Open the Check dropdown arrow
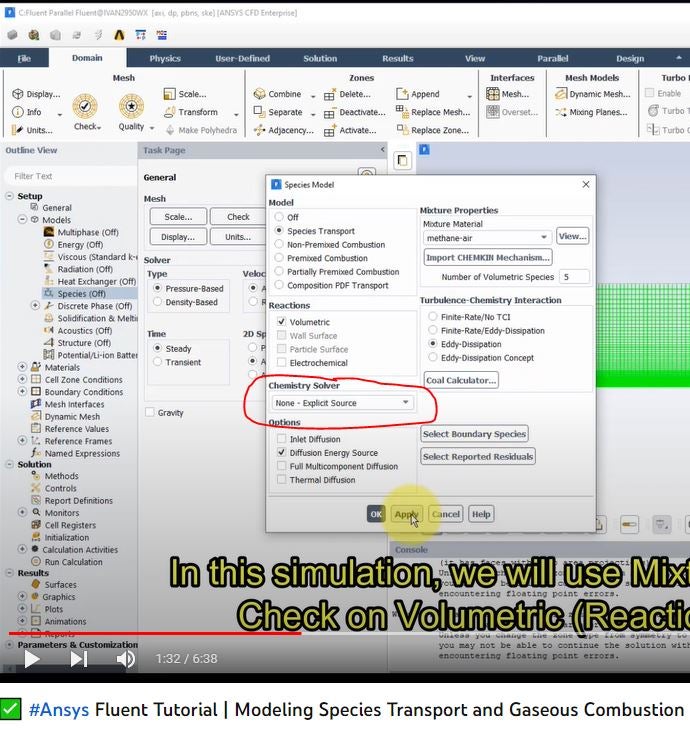 point(99,128)
